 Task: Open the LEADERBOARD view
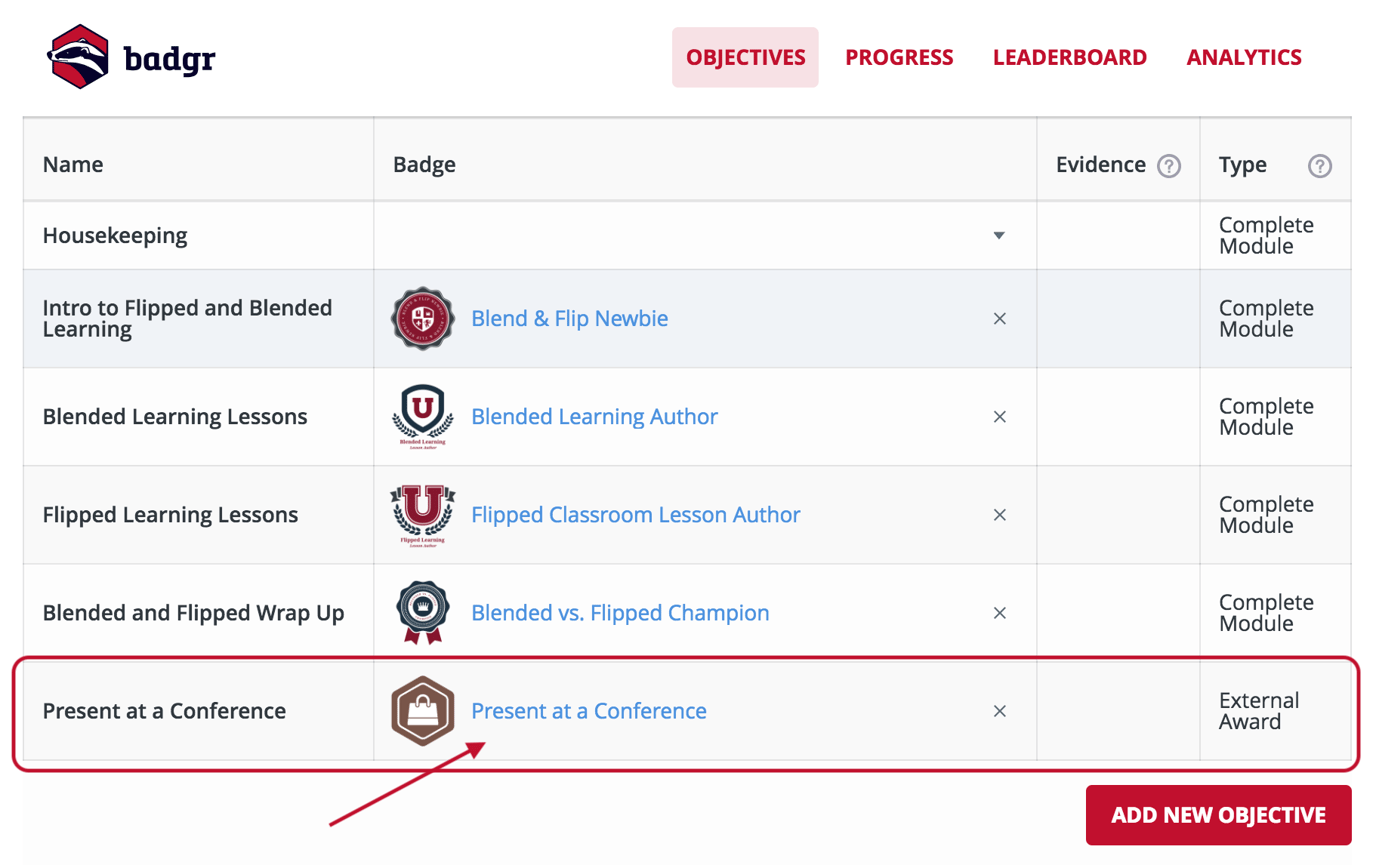1069,57
